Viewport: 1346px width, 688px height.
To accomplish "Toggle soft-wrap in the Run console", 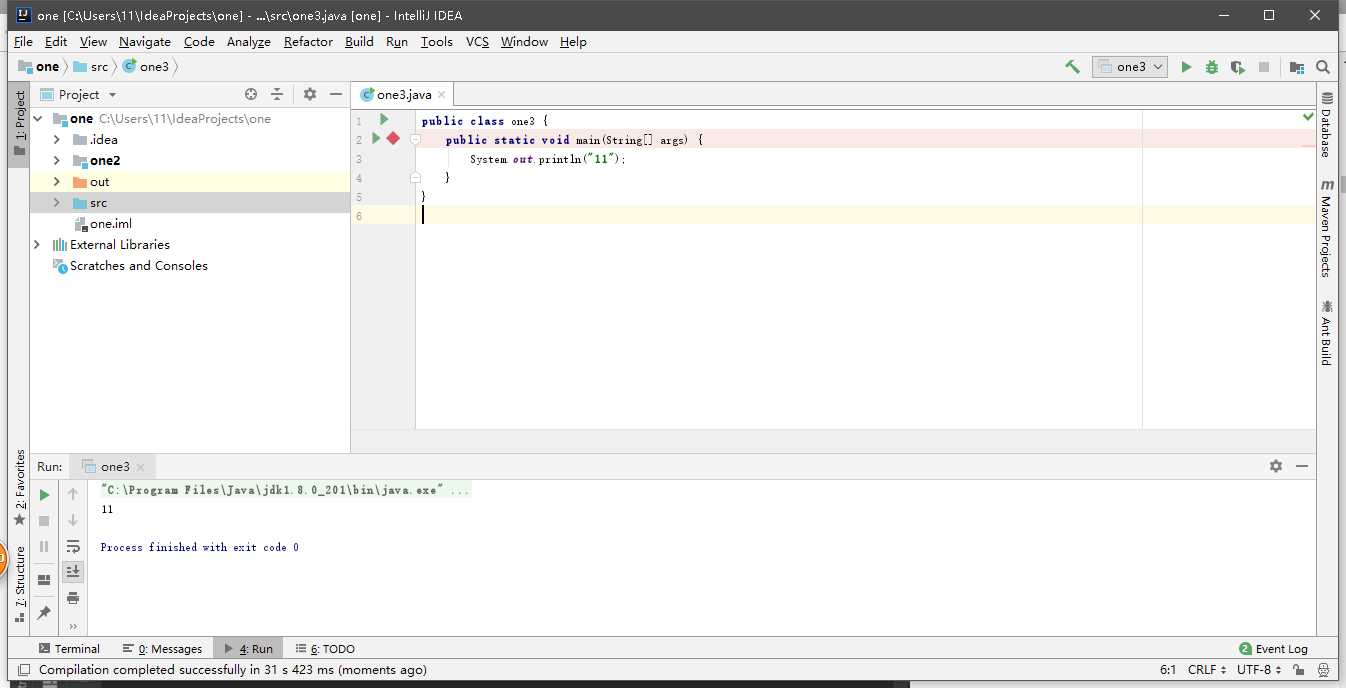I will [x=73, y=547].
